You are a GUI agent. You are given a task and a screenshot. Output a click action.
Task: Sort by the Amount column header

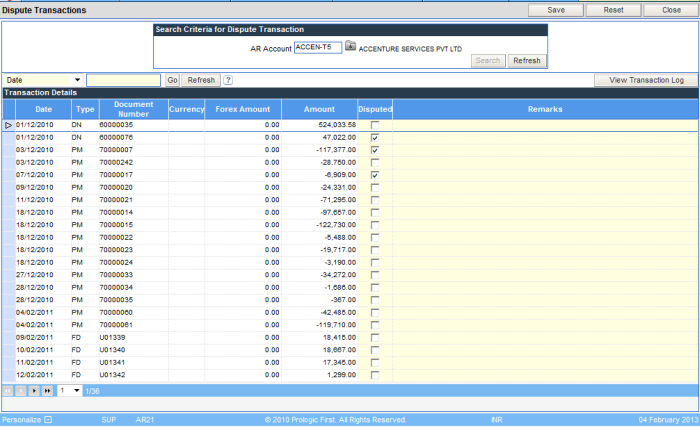coord(319,109)
